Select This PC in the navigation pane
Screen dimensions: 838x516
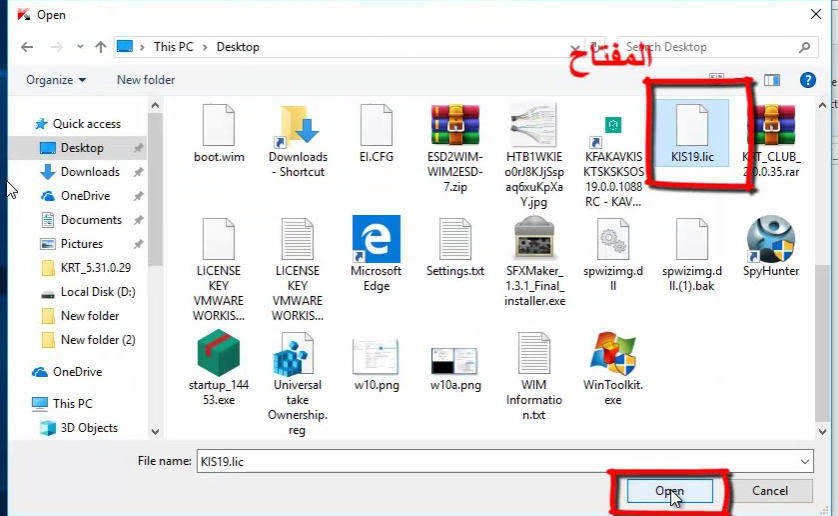point(72,404)
